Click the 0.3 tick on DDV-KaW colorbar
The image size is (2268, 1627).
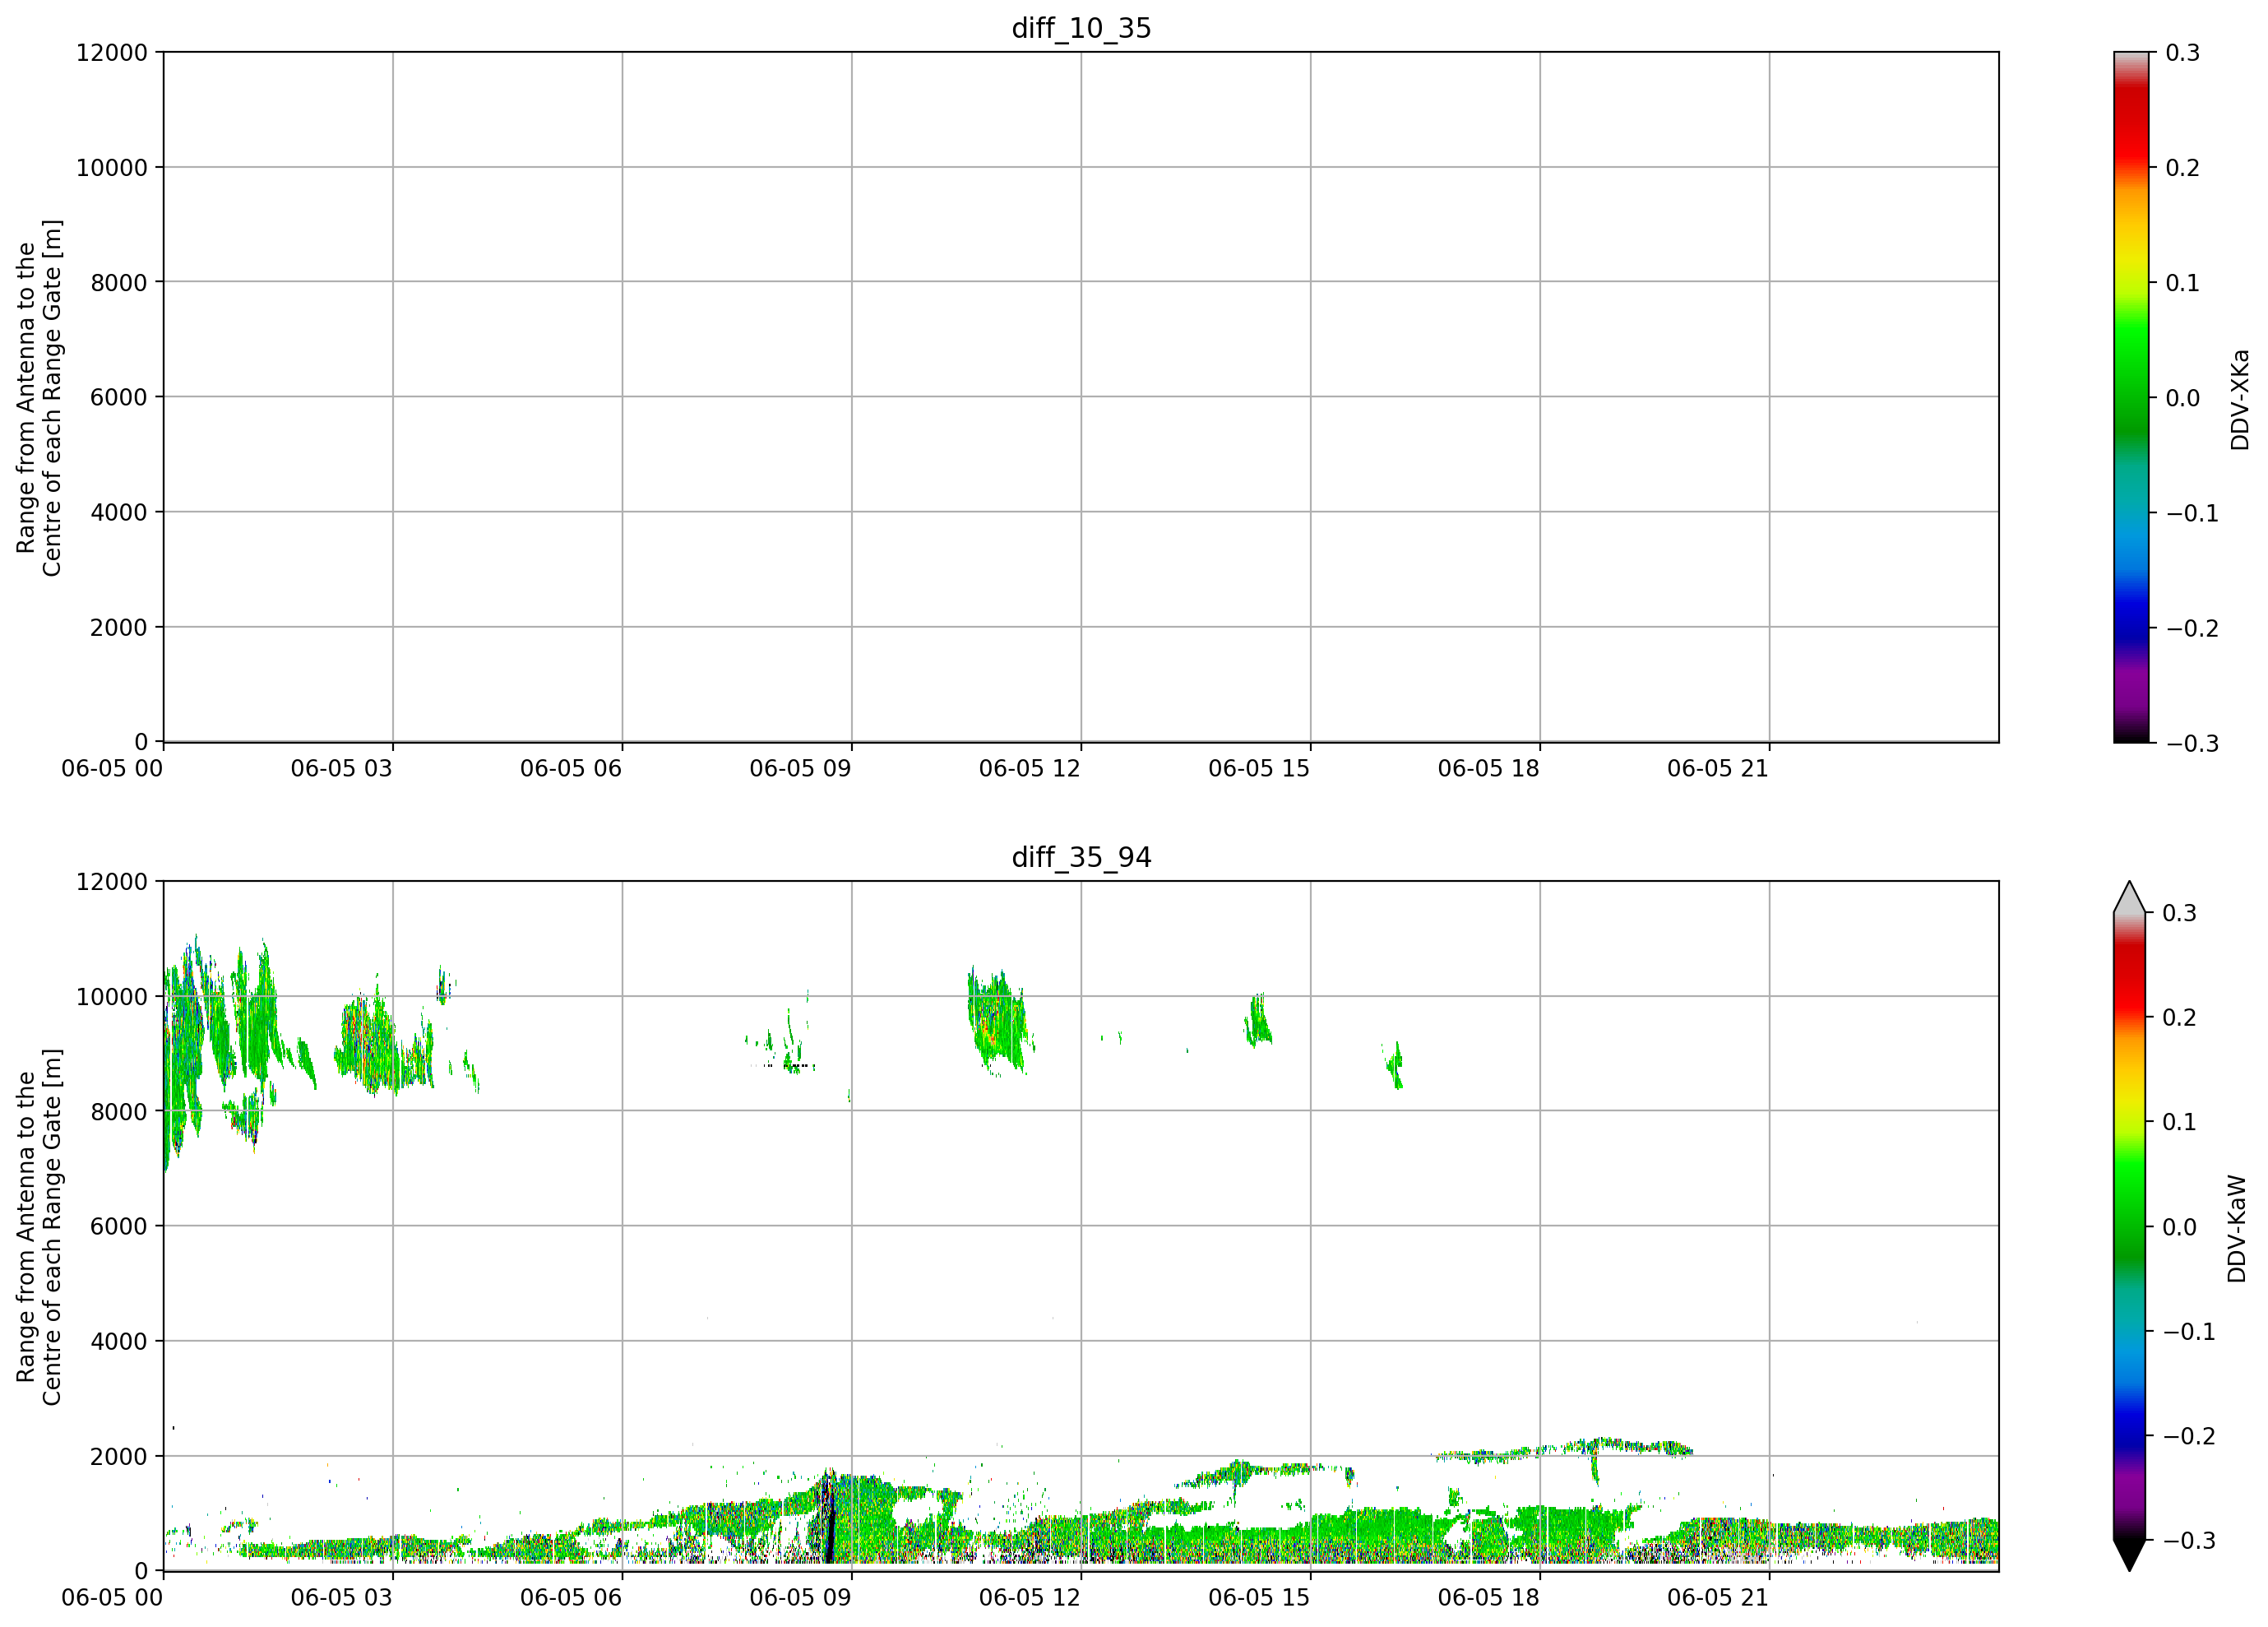[2180, 913]
